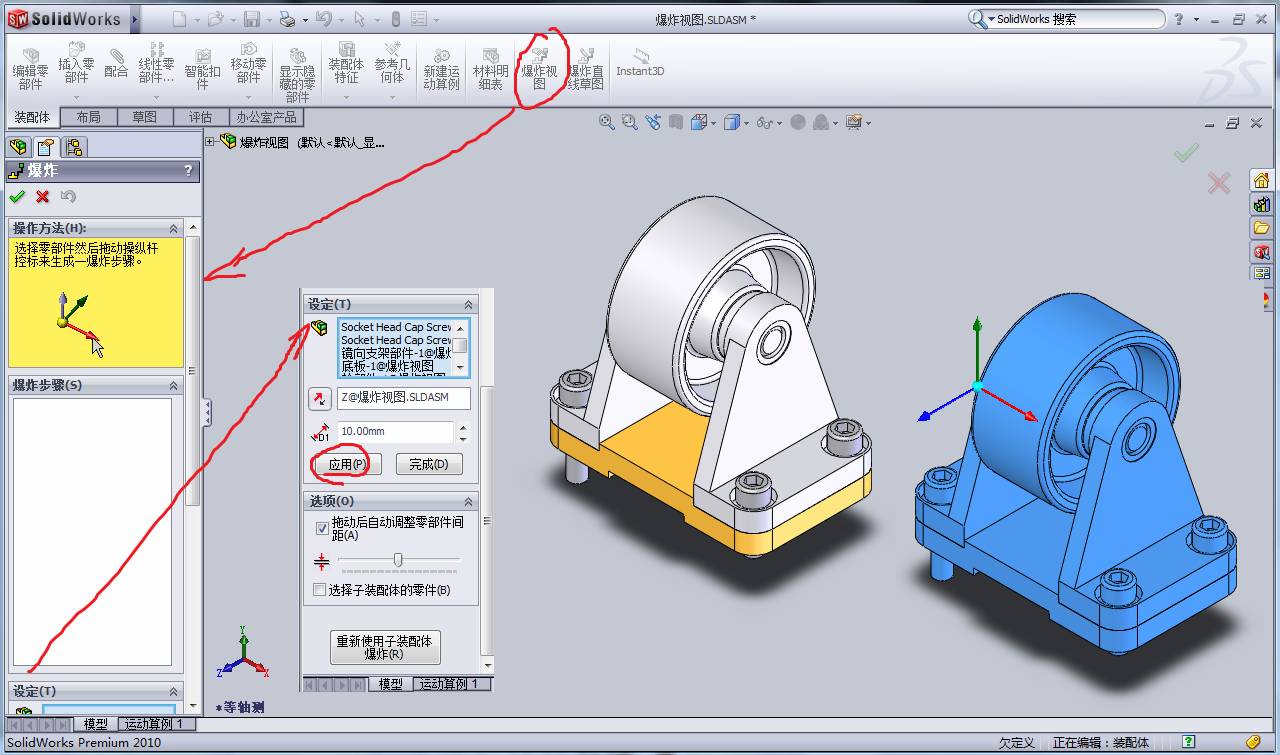Viewport: 1280px width, 755px height.
Task: Click the New document icon
Action: pyautogui.click(x=179, y=19)
